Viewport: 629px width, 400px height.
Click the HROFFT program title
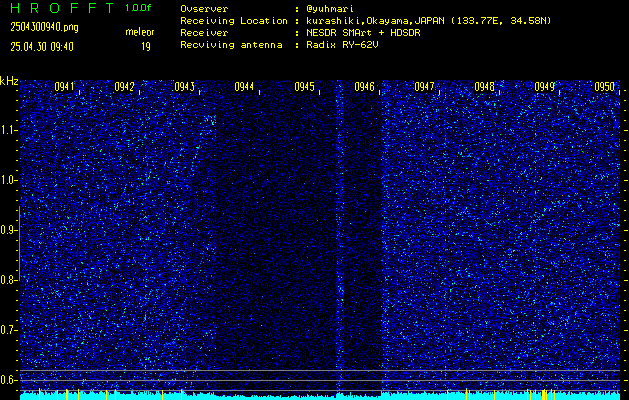(x=62, y=8)
